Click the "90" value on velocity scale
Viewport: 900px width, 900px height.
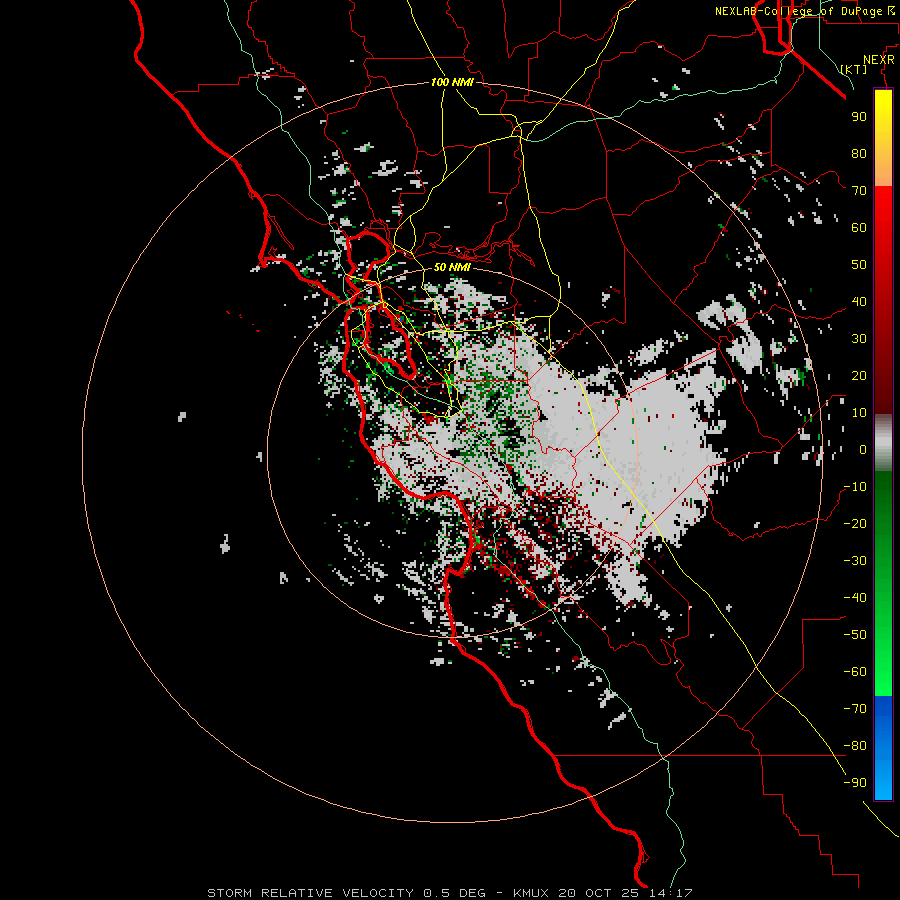(859, 117)
